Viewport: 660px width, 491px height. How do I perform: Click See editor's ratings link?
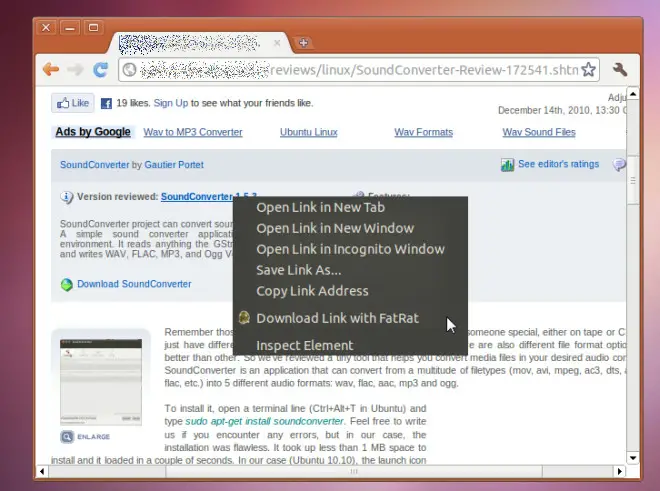coord(558,164)
